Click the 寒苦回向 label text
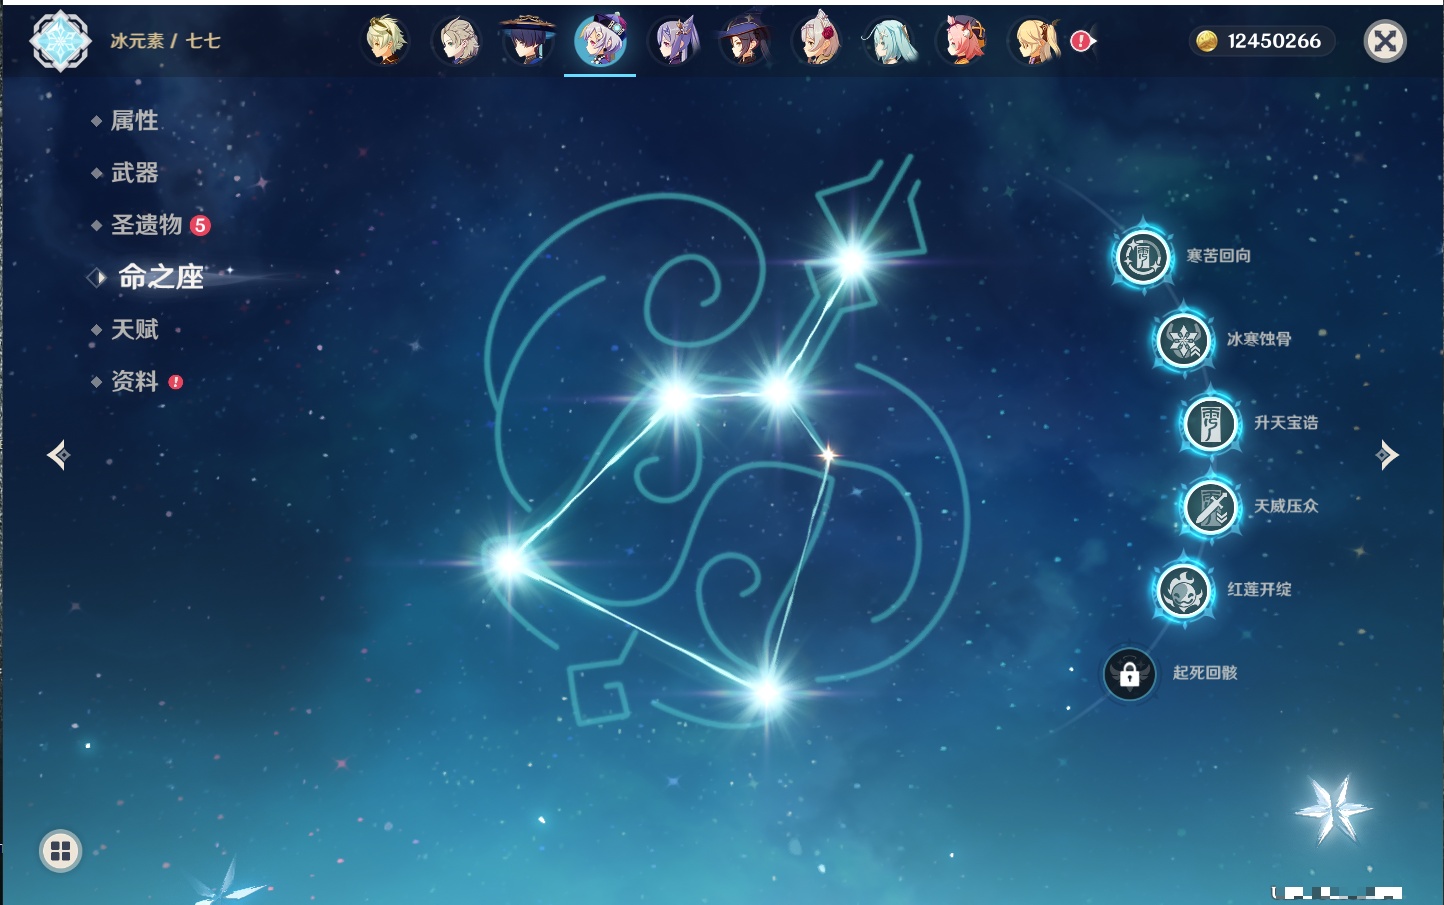Screen dimensions: 1444x905 1218,256
